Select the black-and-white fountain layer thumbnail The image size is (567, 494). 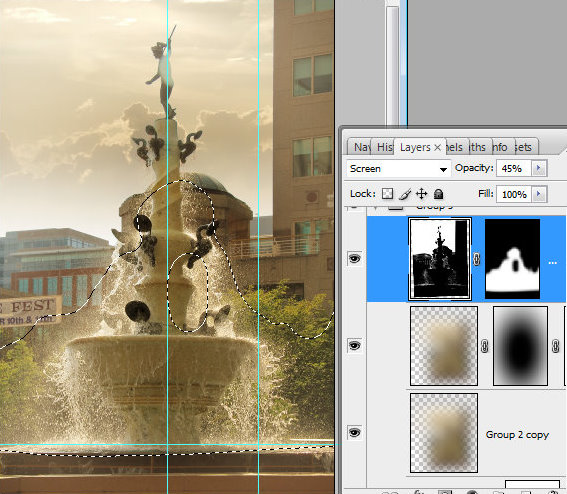point(440,259)
